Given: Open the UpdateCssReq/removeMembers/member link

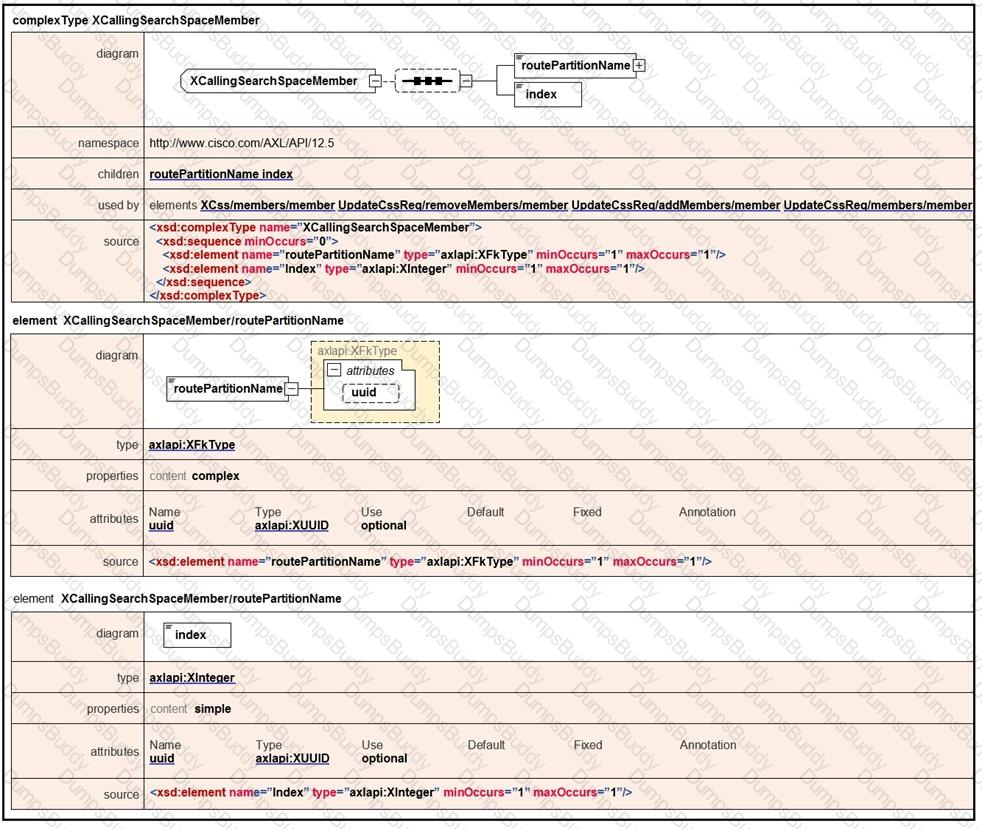Looking at the screenshot, I should click(x=452, y=205).
